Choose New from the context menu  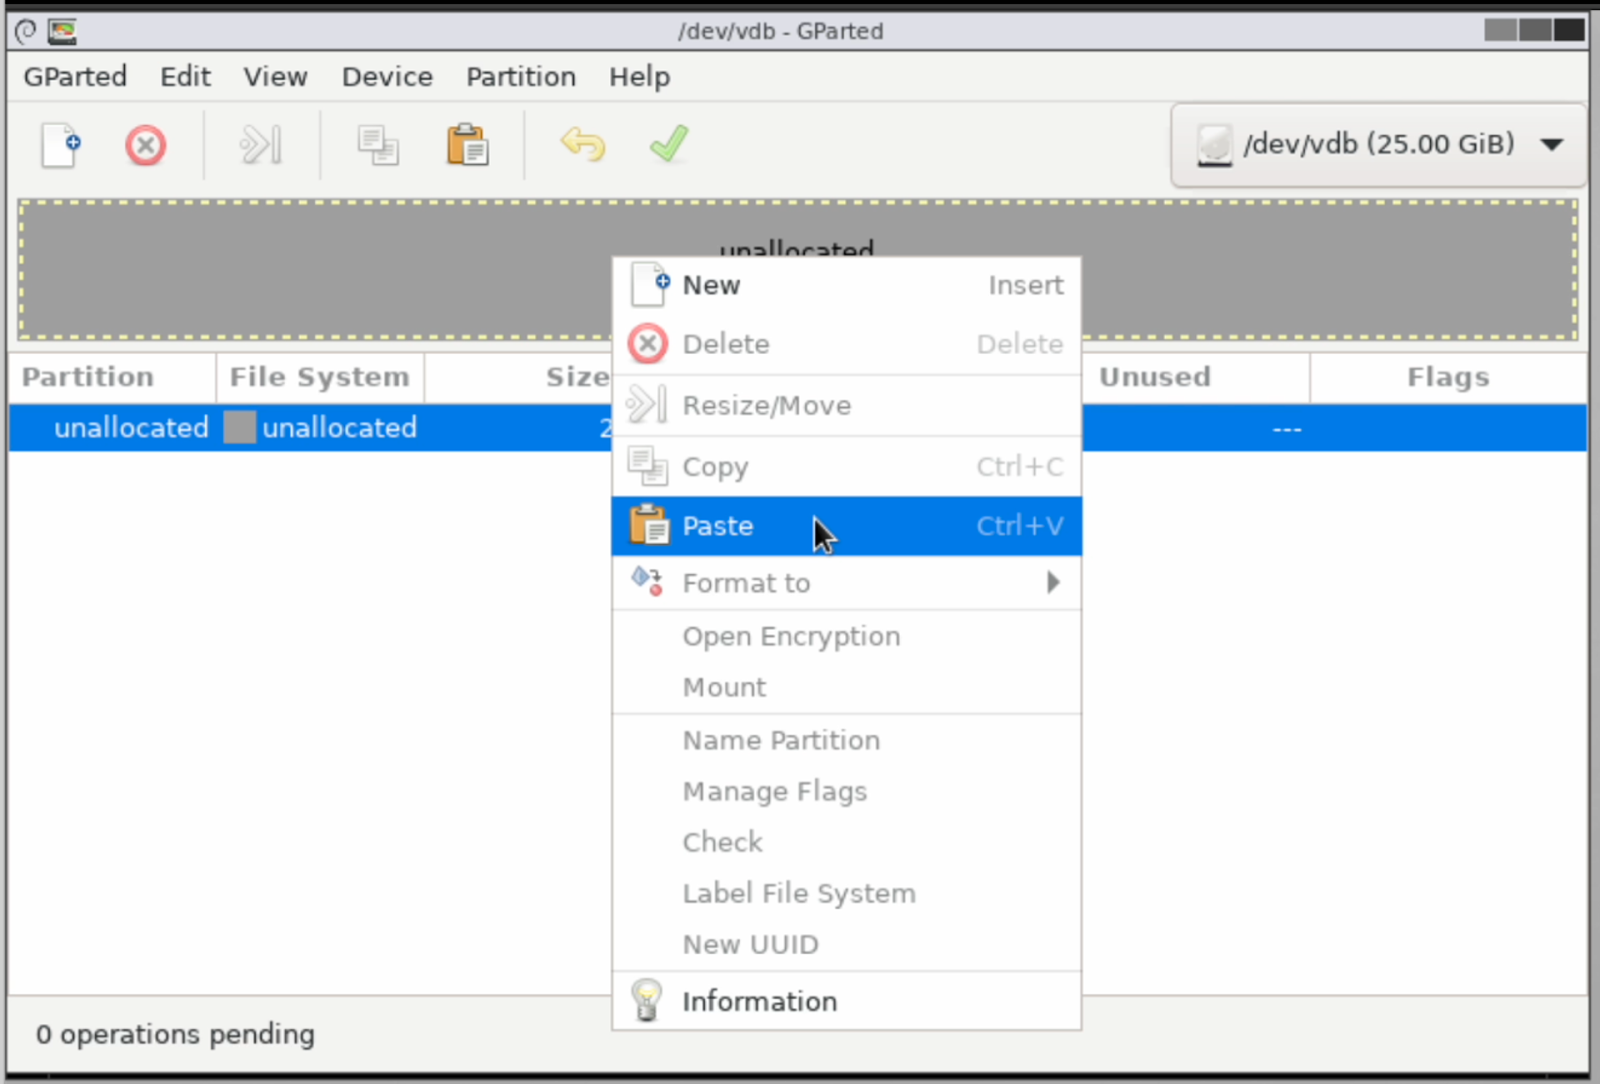coord(847,286)
